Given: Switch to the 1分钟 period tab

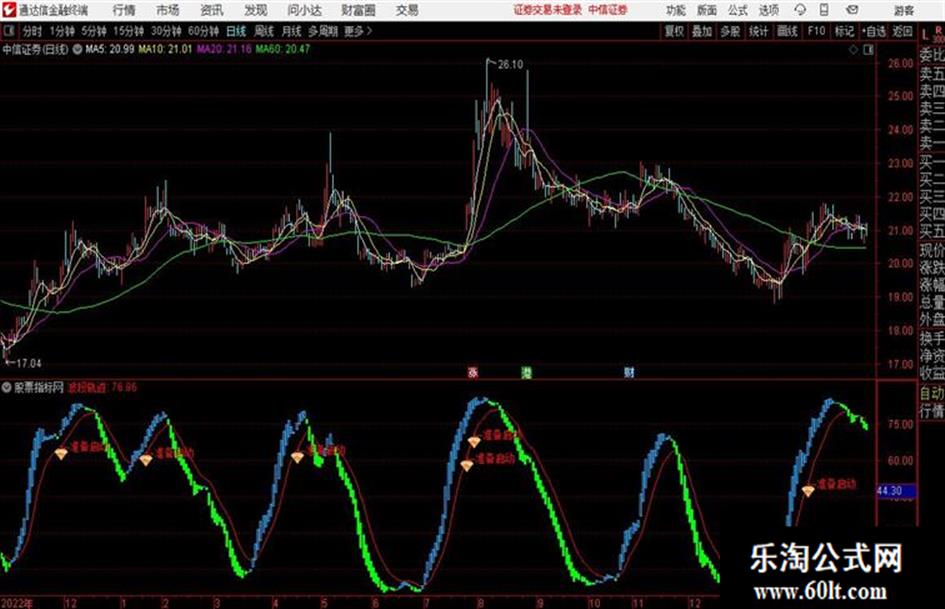Looking at the screenshot, I should click(62, 31).
